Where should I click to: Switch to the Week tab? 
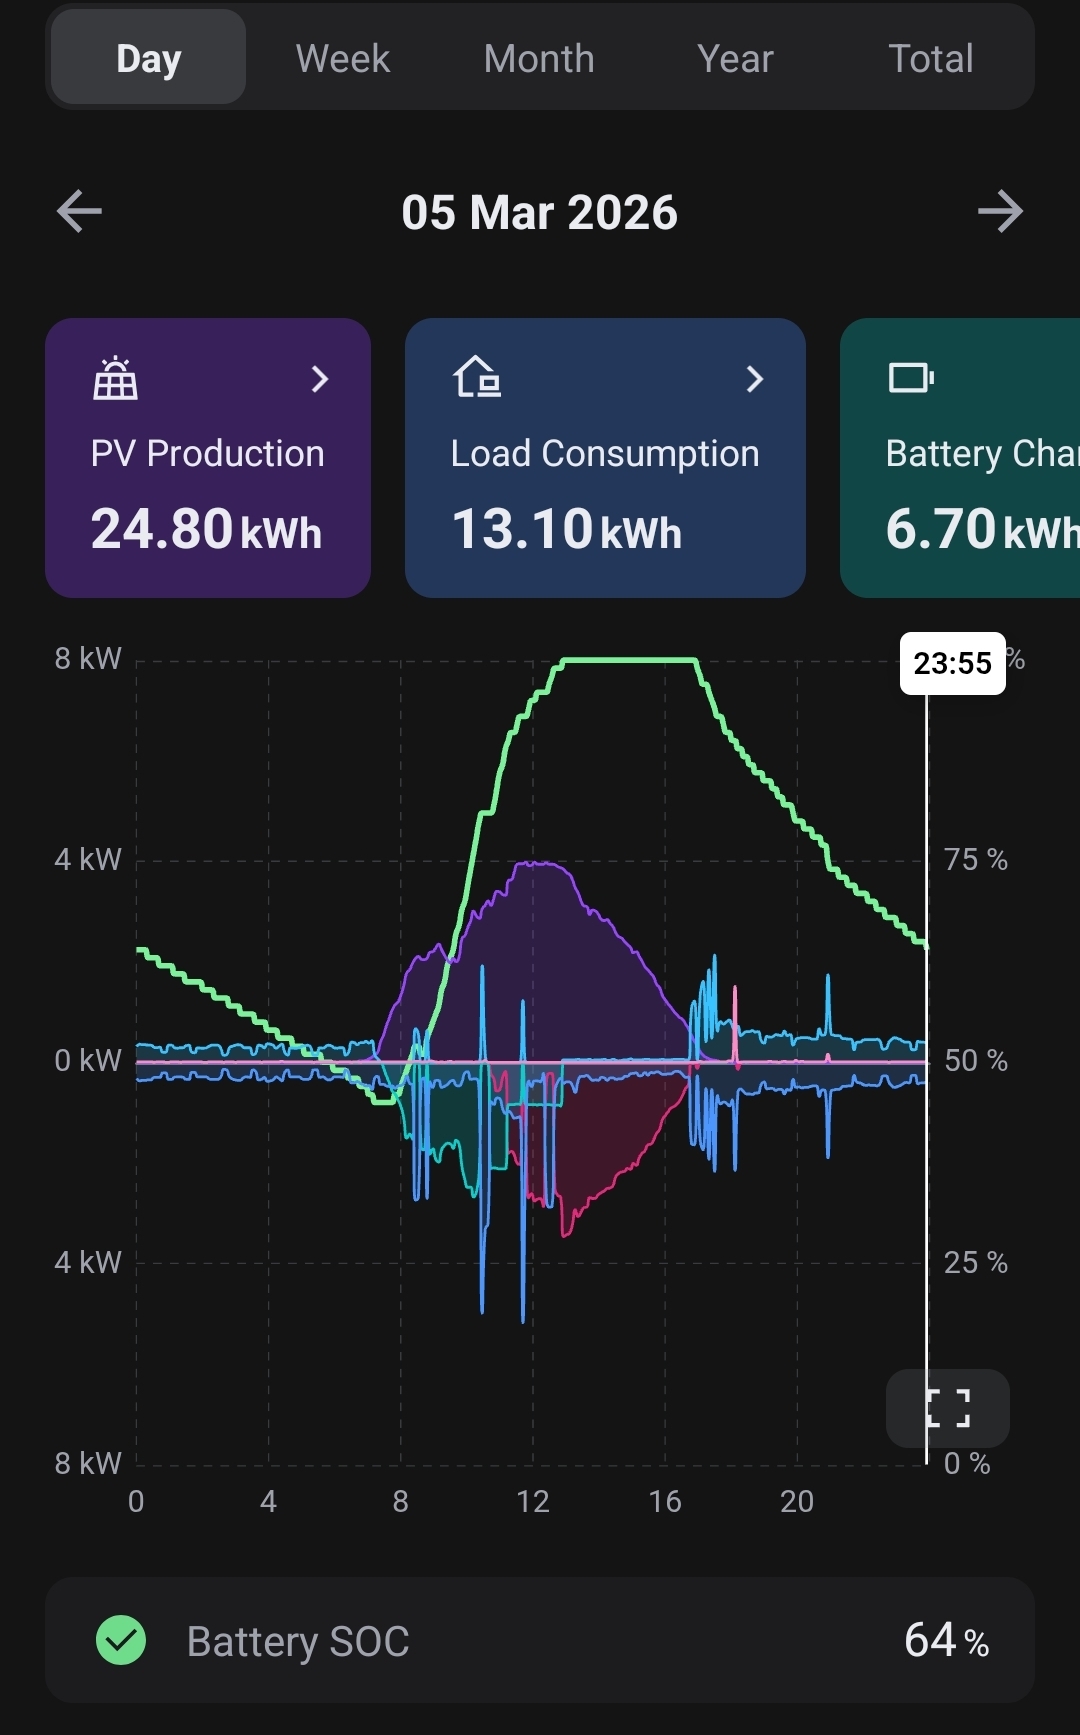coord(343,59)
